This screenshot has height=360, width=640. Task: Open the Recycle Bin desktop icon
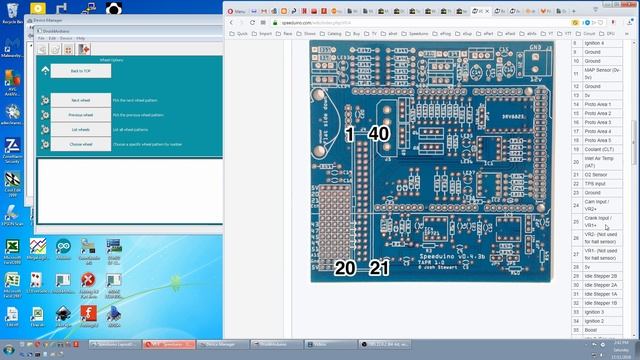[x=12, y=13]
